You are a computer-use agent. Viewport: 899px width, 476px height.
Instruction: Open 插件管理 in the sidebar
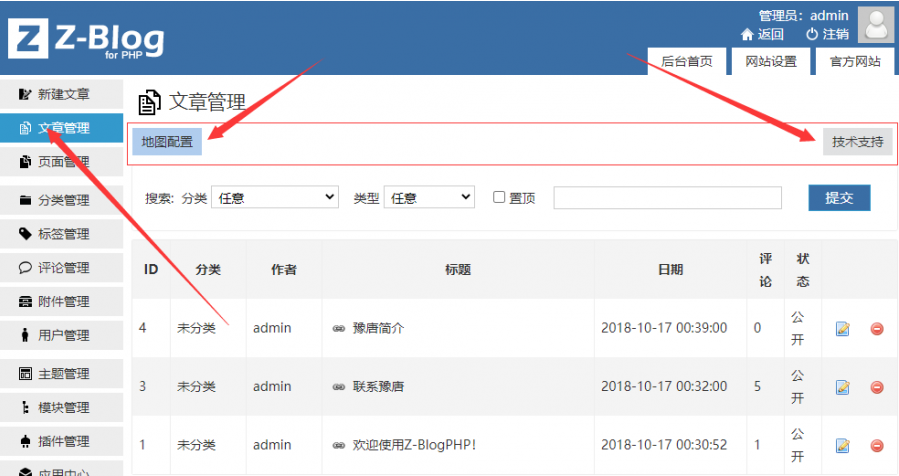click(62, 441)
